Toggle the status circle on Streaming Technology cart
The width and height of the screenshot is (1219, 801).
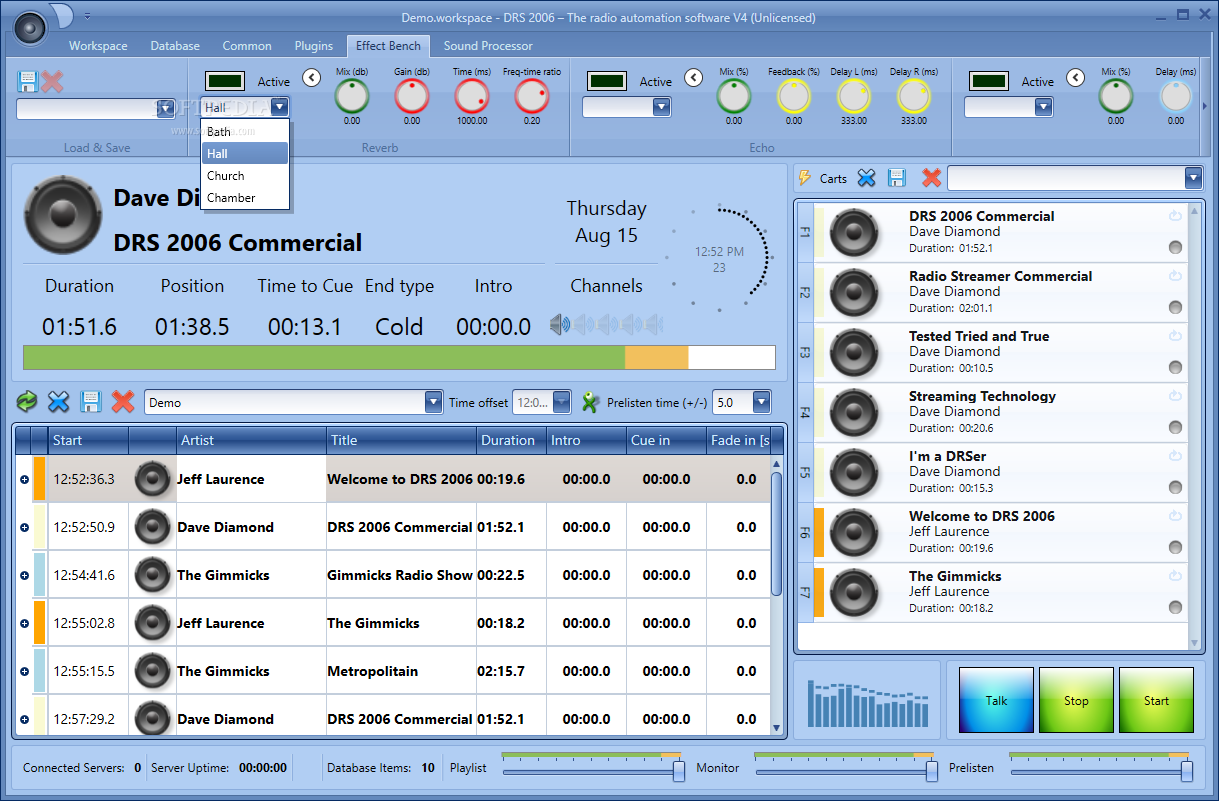[1175, 428]
